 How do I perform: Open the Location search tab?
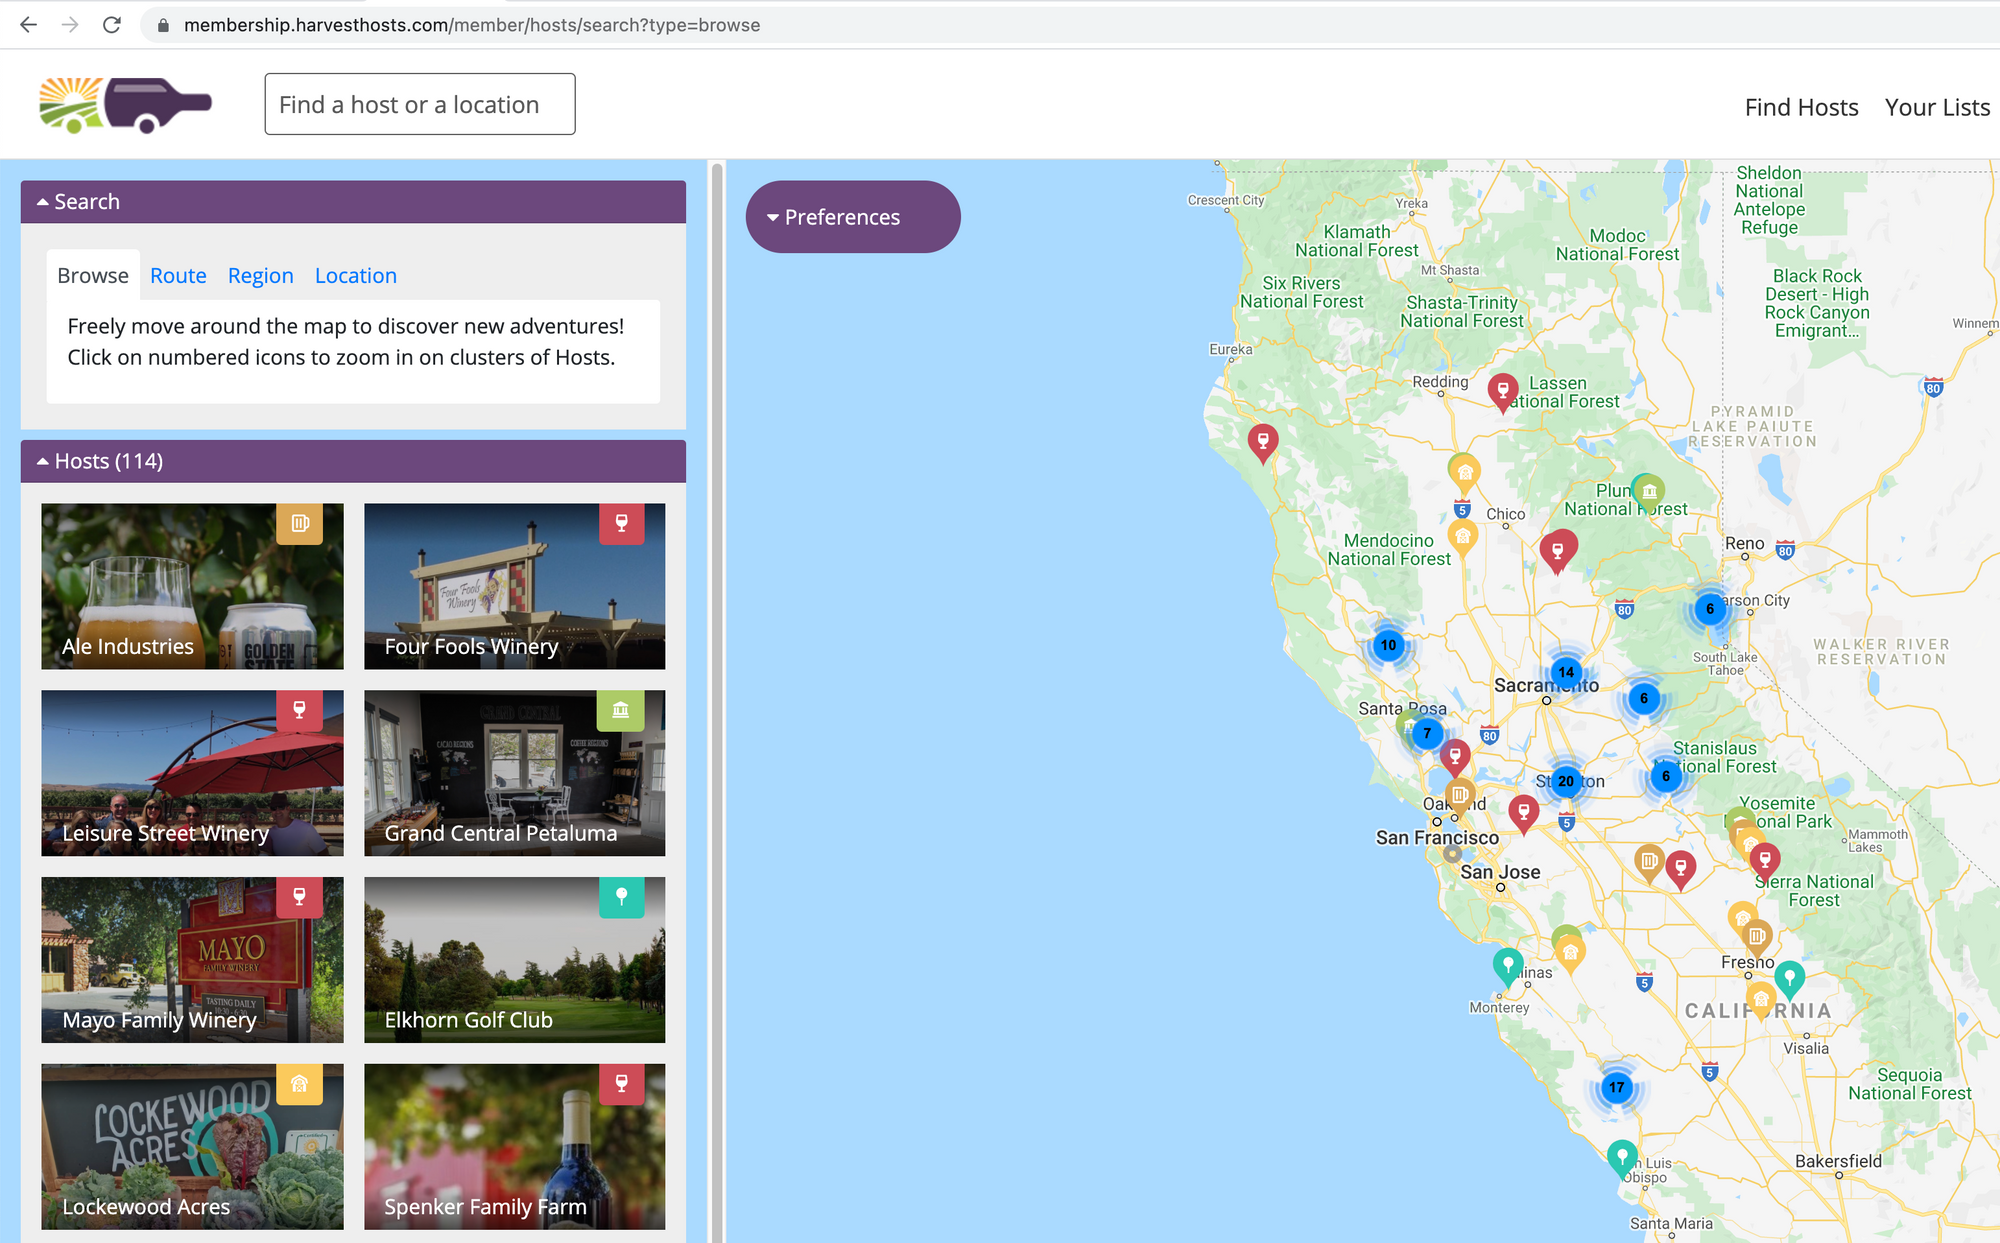coord(355,276)
